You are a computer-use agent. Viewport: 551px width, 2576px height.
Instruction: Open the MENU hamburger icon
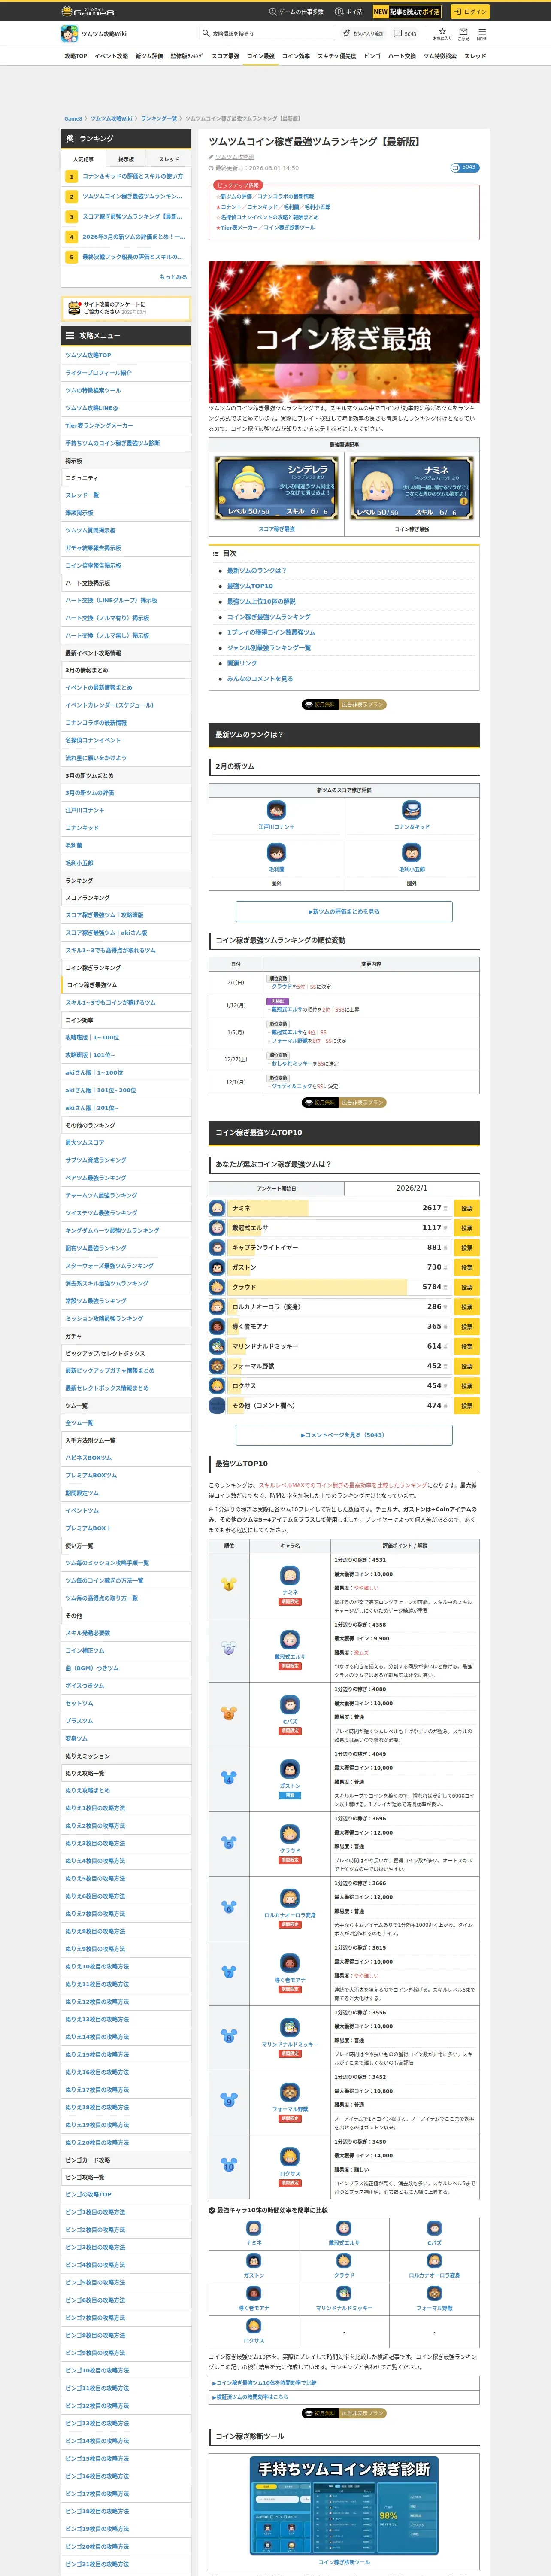pyautogui.click(x=482, y=33)
